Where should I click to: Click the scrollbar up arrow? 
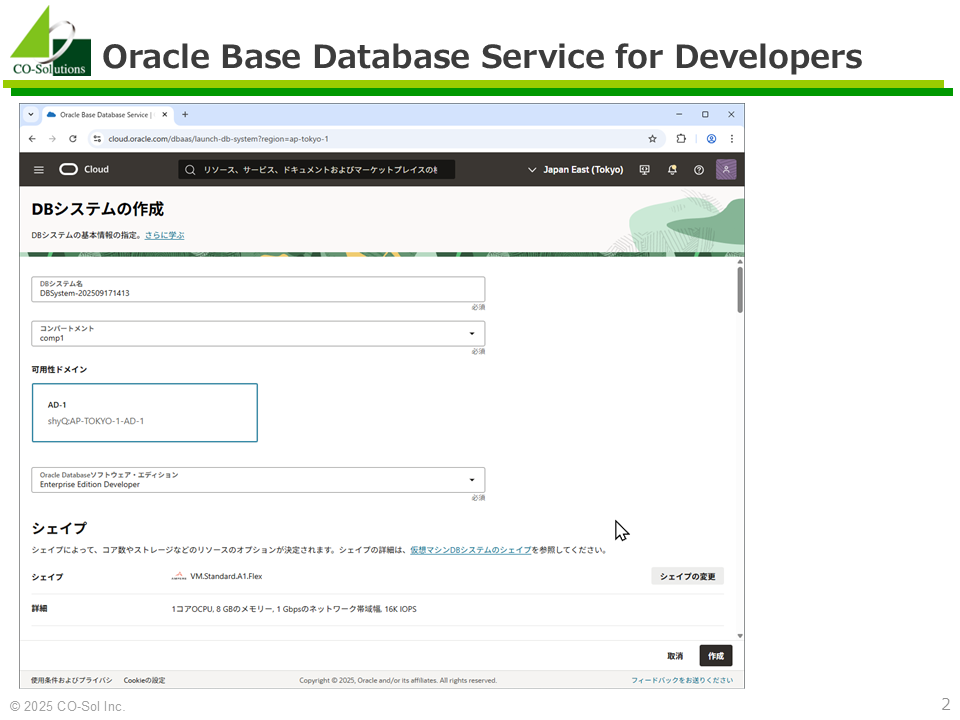740,261
